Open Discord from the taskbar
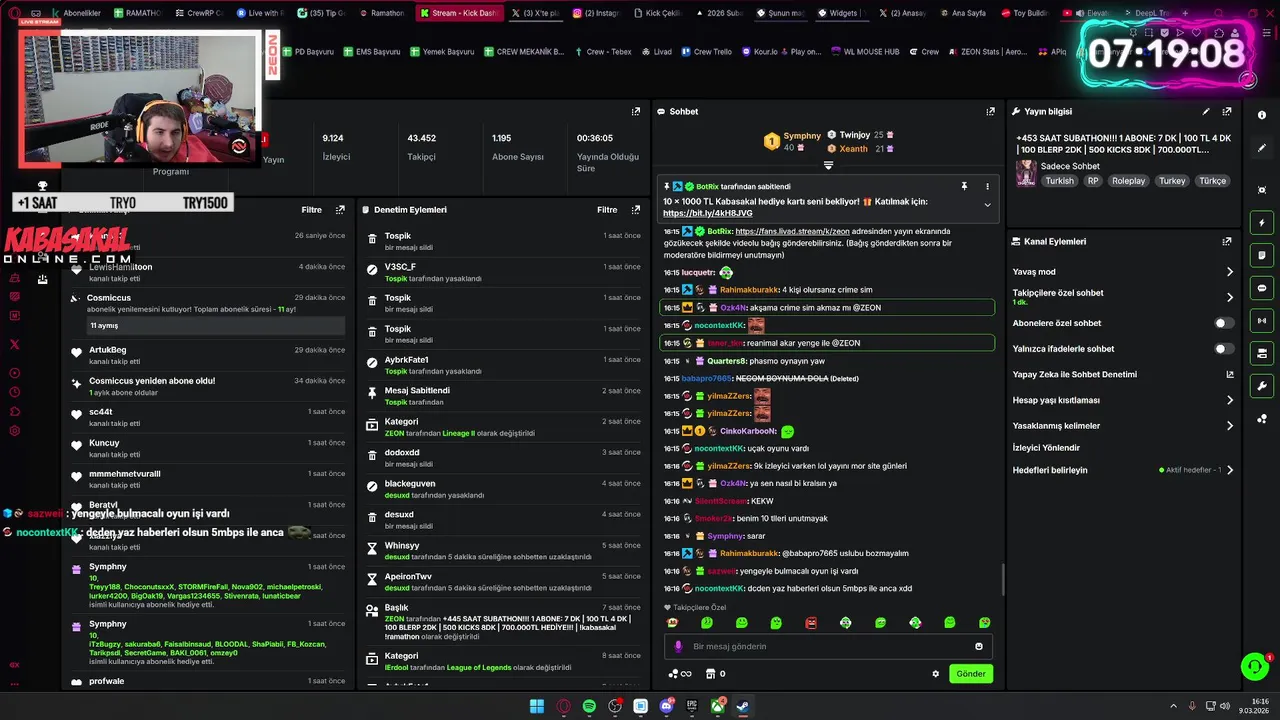This screenshot has height=720, width=1280. pyautogui.click(x=666, y=706)
